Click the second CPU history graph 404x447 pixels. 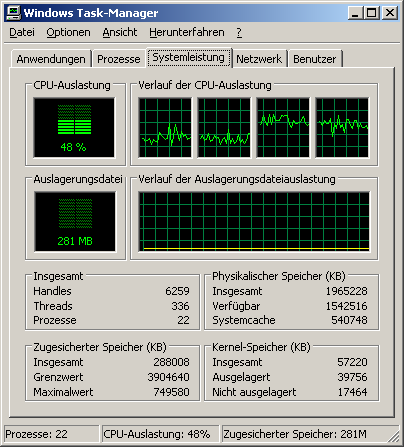click(x=224, y=127)
